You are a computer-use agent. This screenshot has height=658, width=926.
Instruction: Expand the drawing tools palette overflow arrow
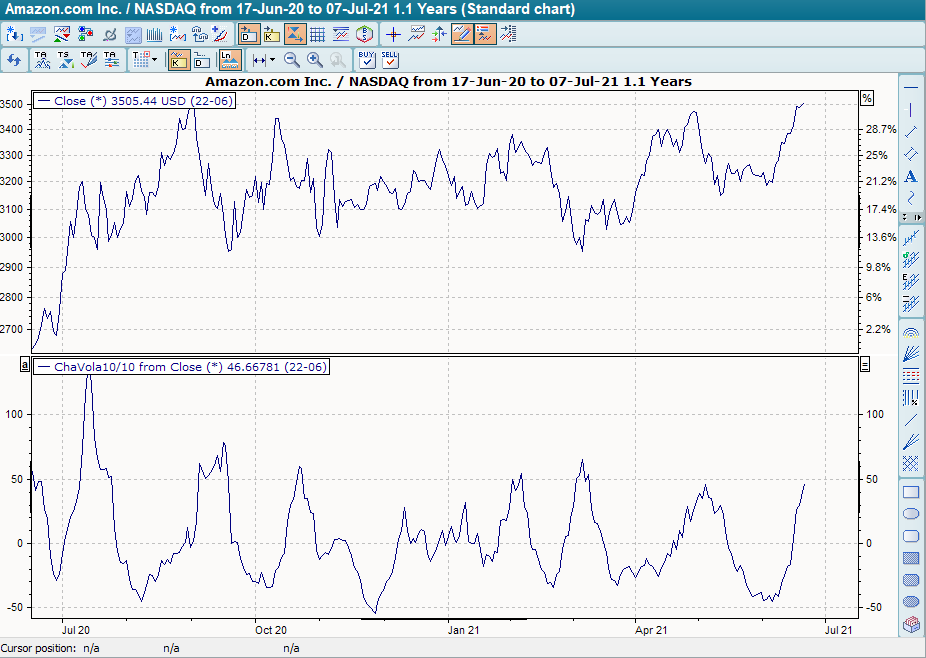coord(917,216)
